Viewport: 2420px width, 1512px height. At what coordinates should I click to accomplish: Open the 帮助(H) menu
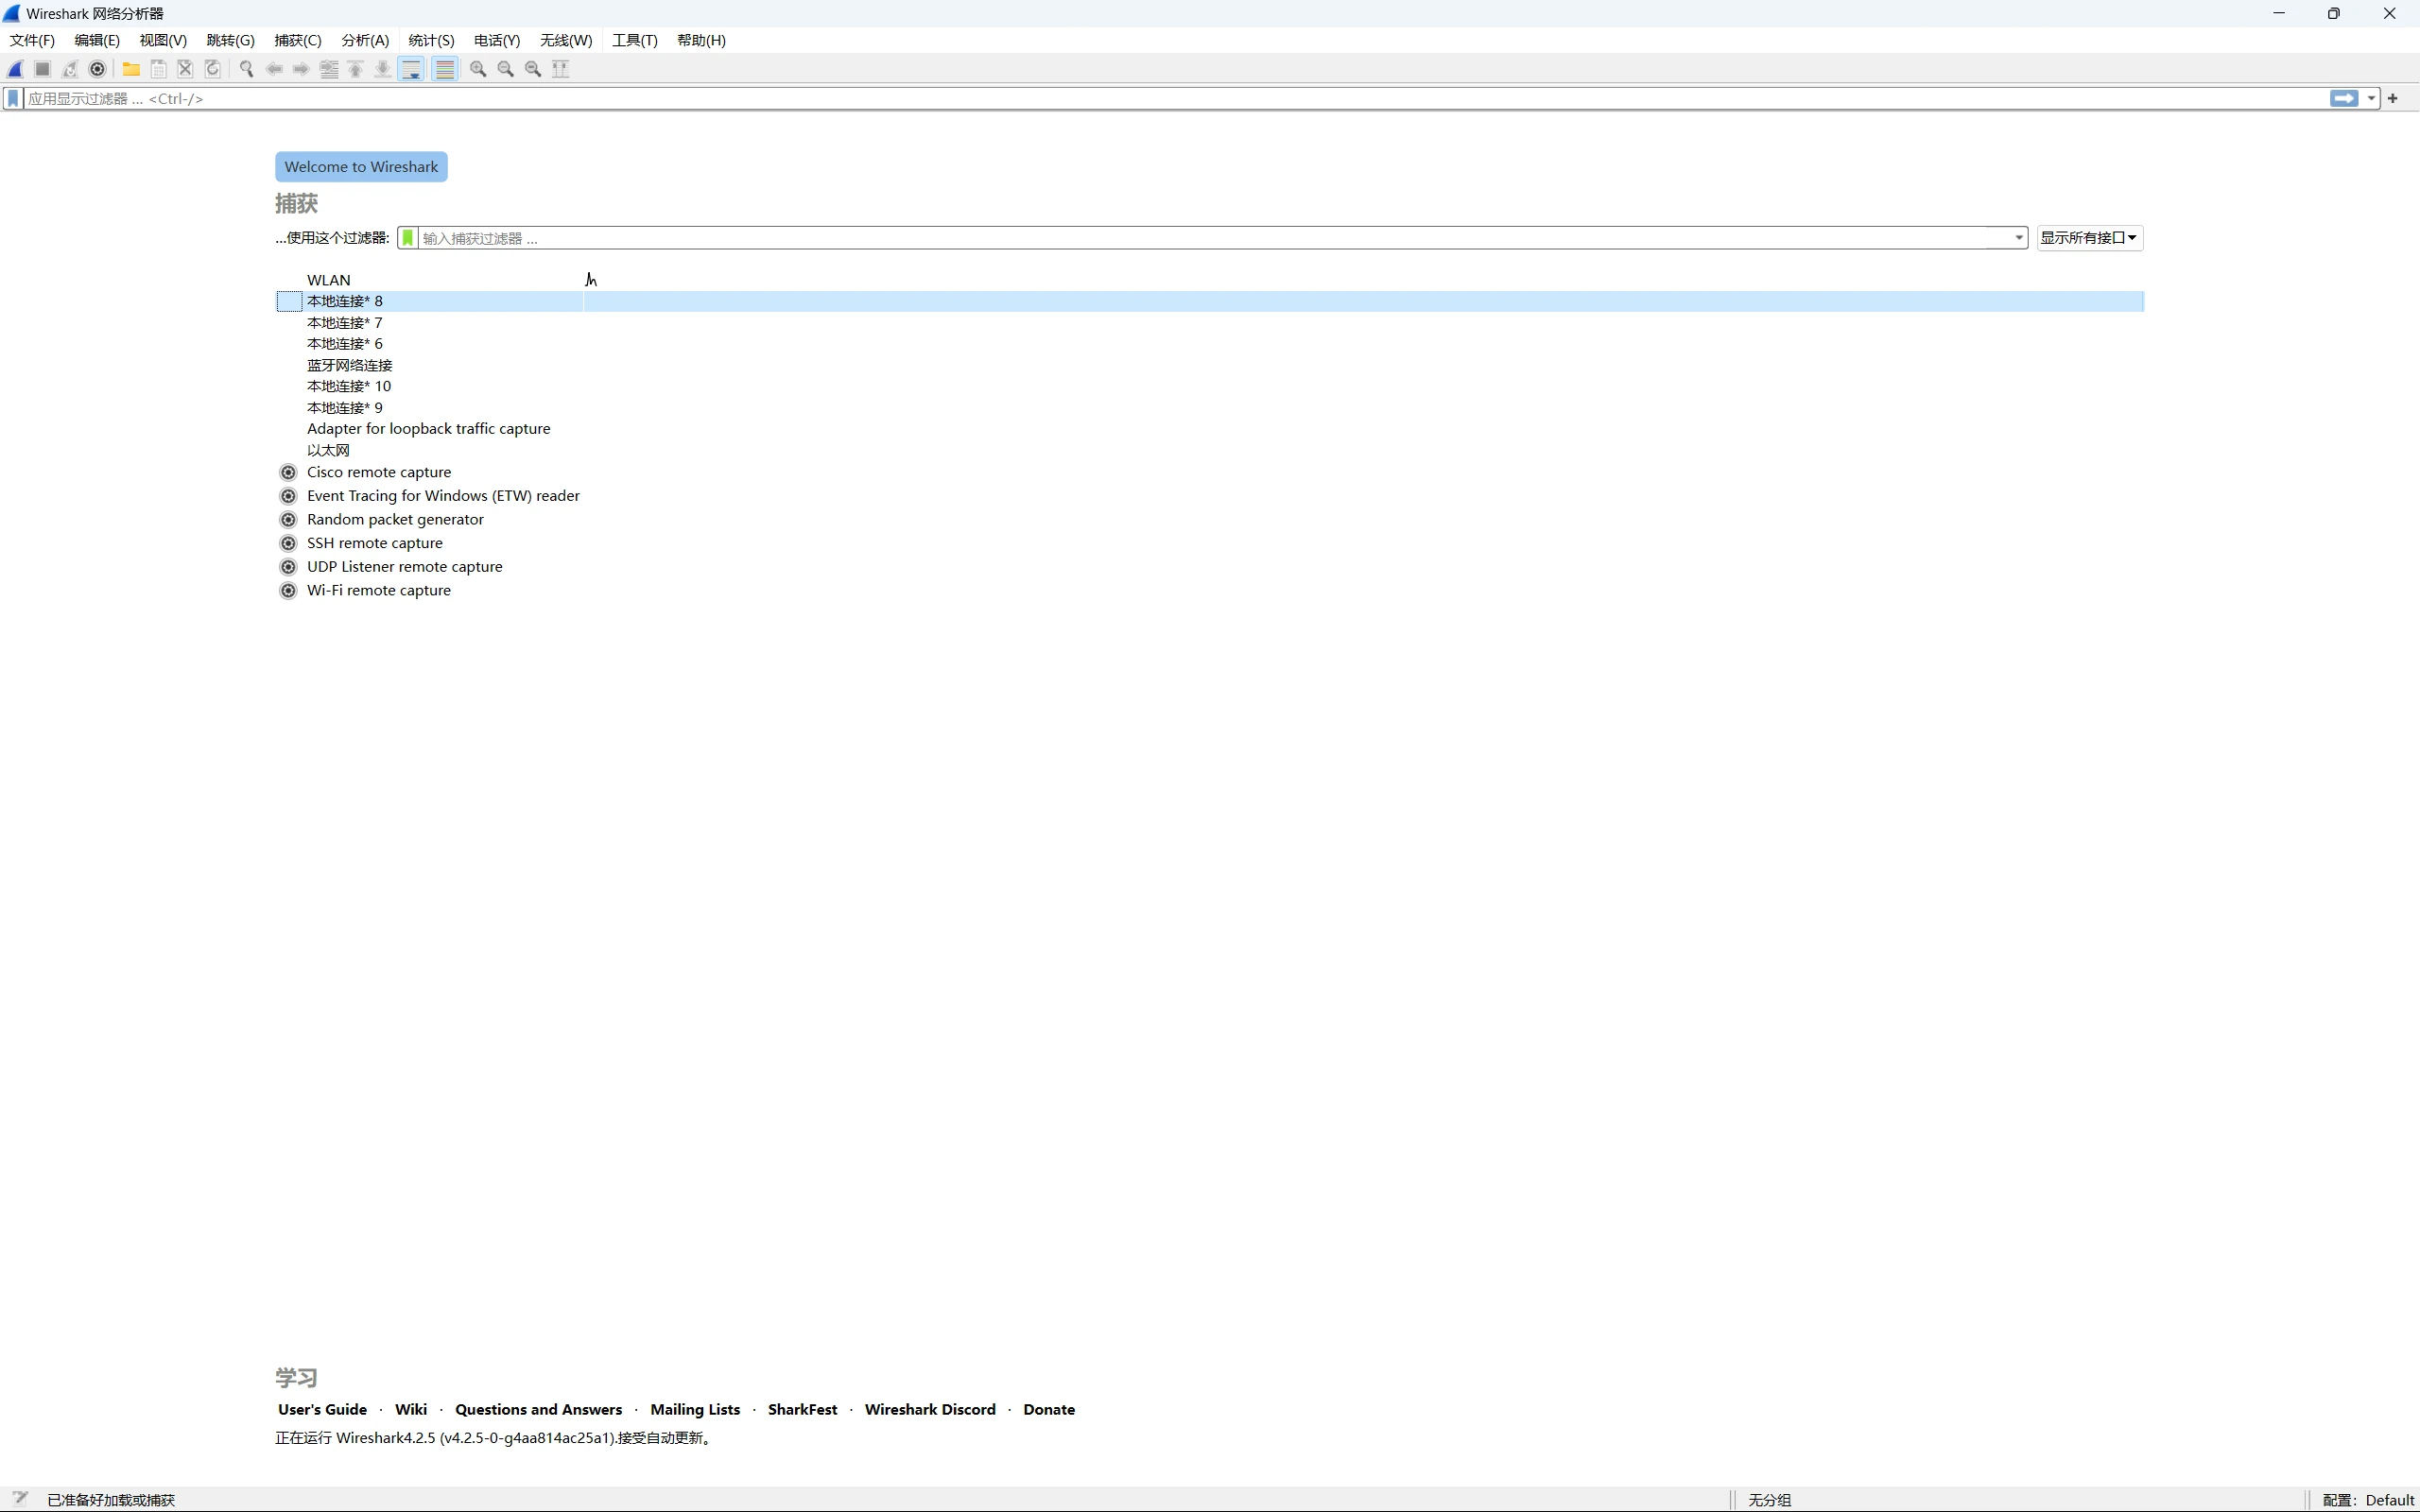(701, 40)
